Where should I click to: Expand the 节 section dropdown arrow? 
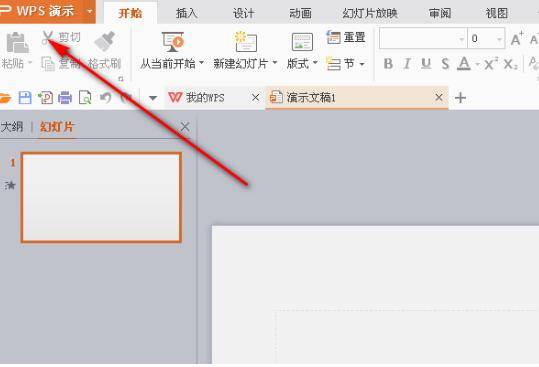(x=362, y=64)
